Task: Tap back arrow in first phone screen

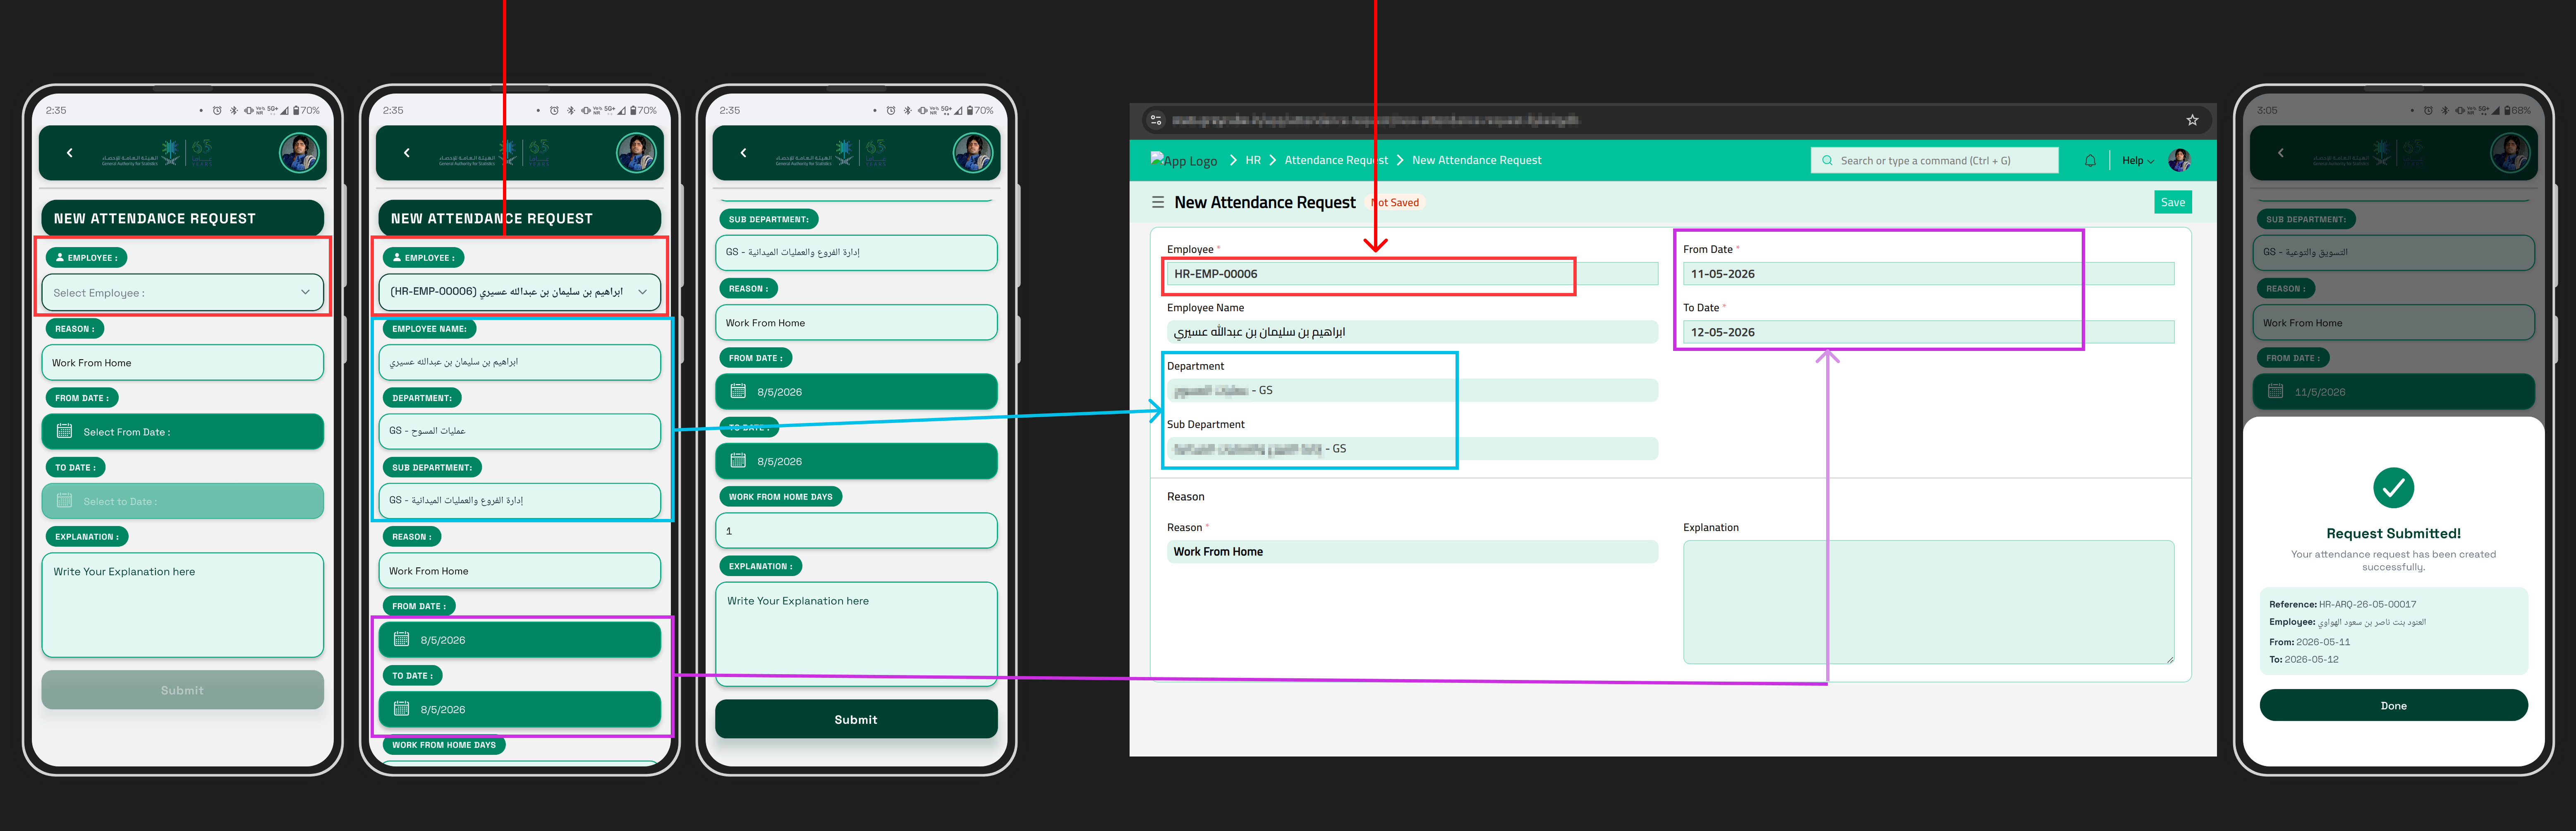Action: point(69,153)
